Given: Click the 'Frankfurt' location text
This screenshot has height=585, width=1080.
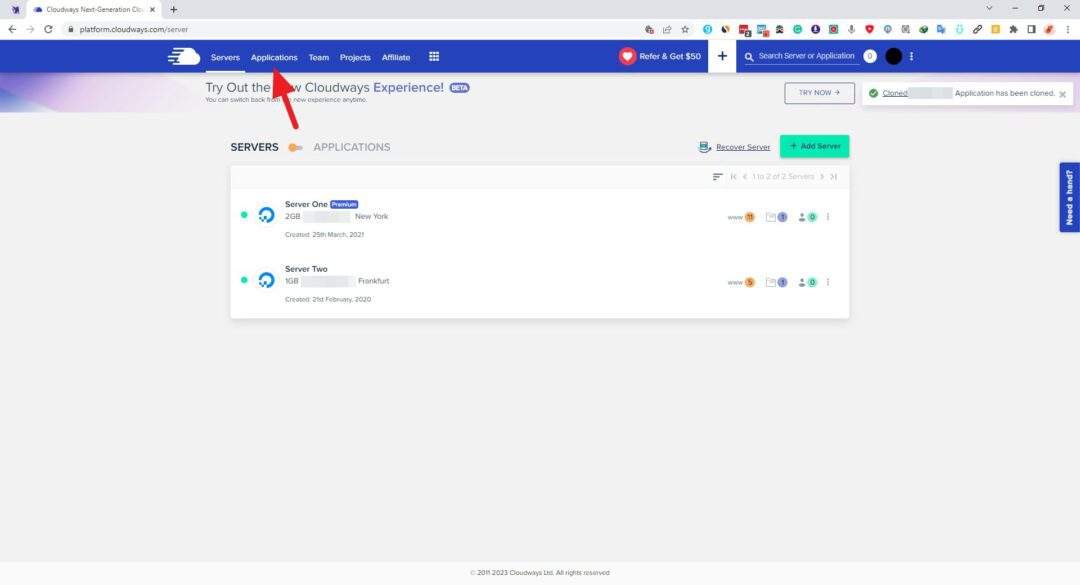Looking at the screenshot, I should 373,281.
